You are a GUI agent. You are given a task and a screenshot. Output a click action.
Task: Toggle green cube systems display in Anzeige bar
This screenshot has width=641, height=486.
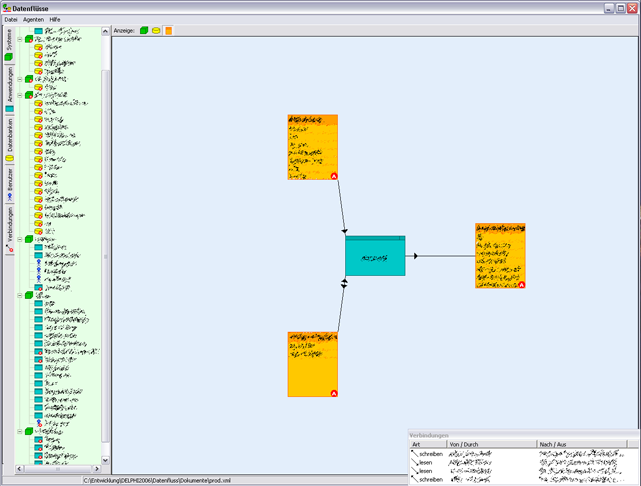tap(144, 31)
